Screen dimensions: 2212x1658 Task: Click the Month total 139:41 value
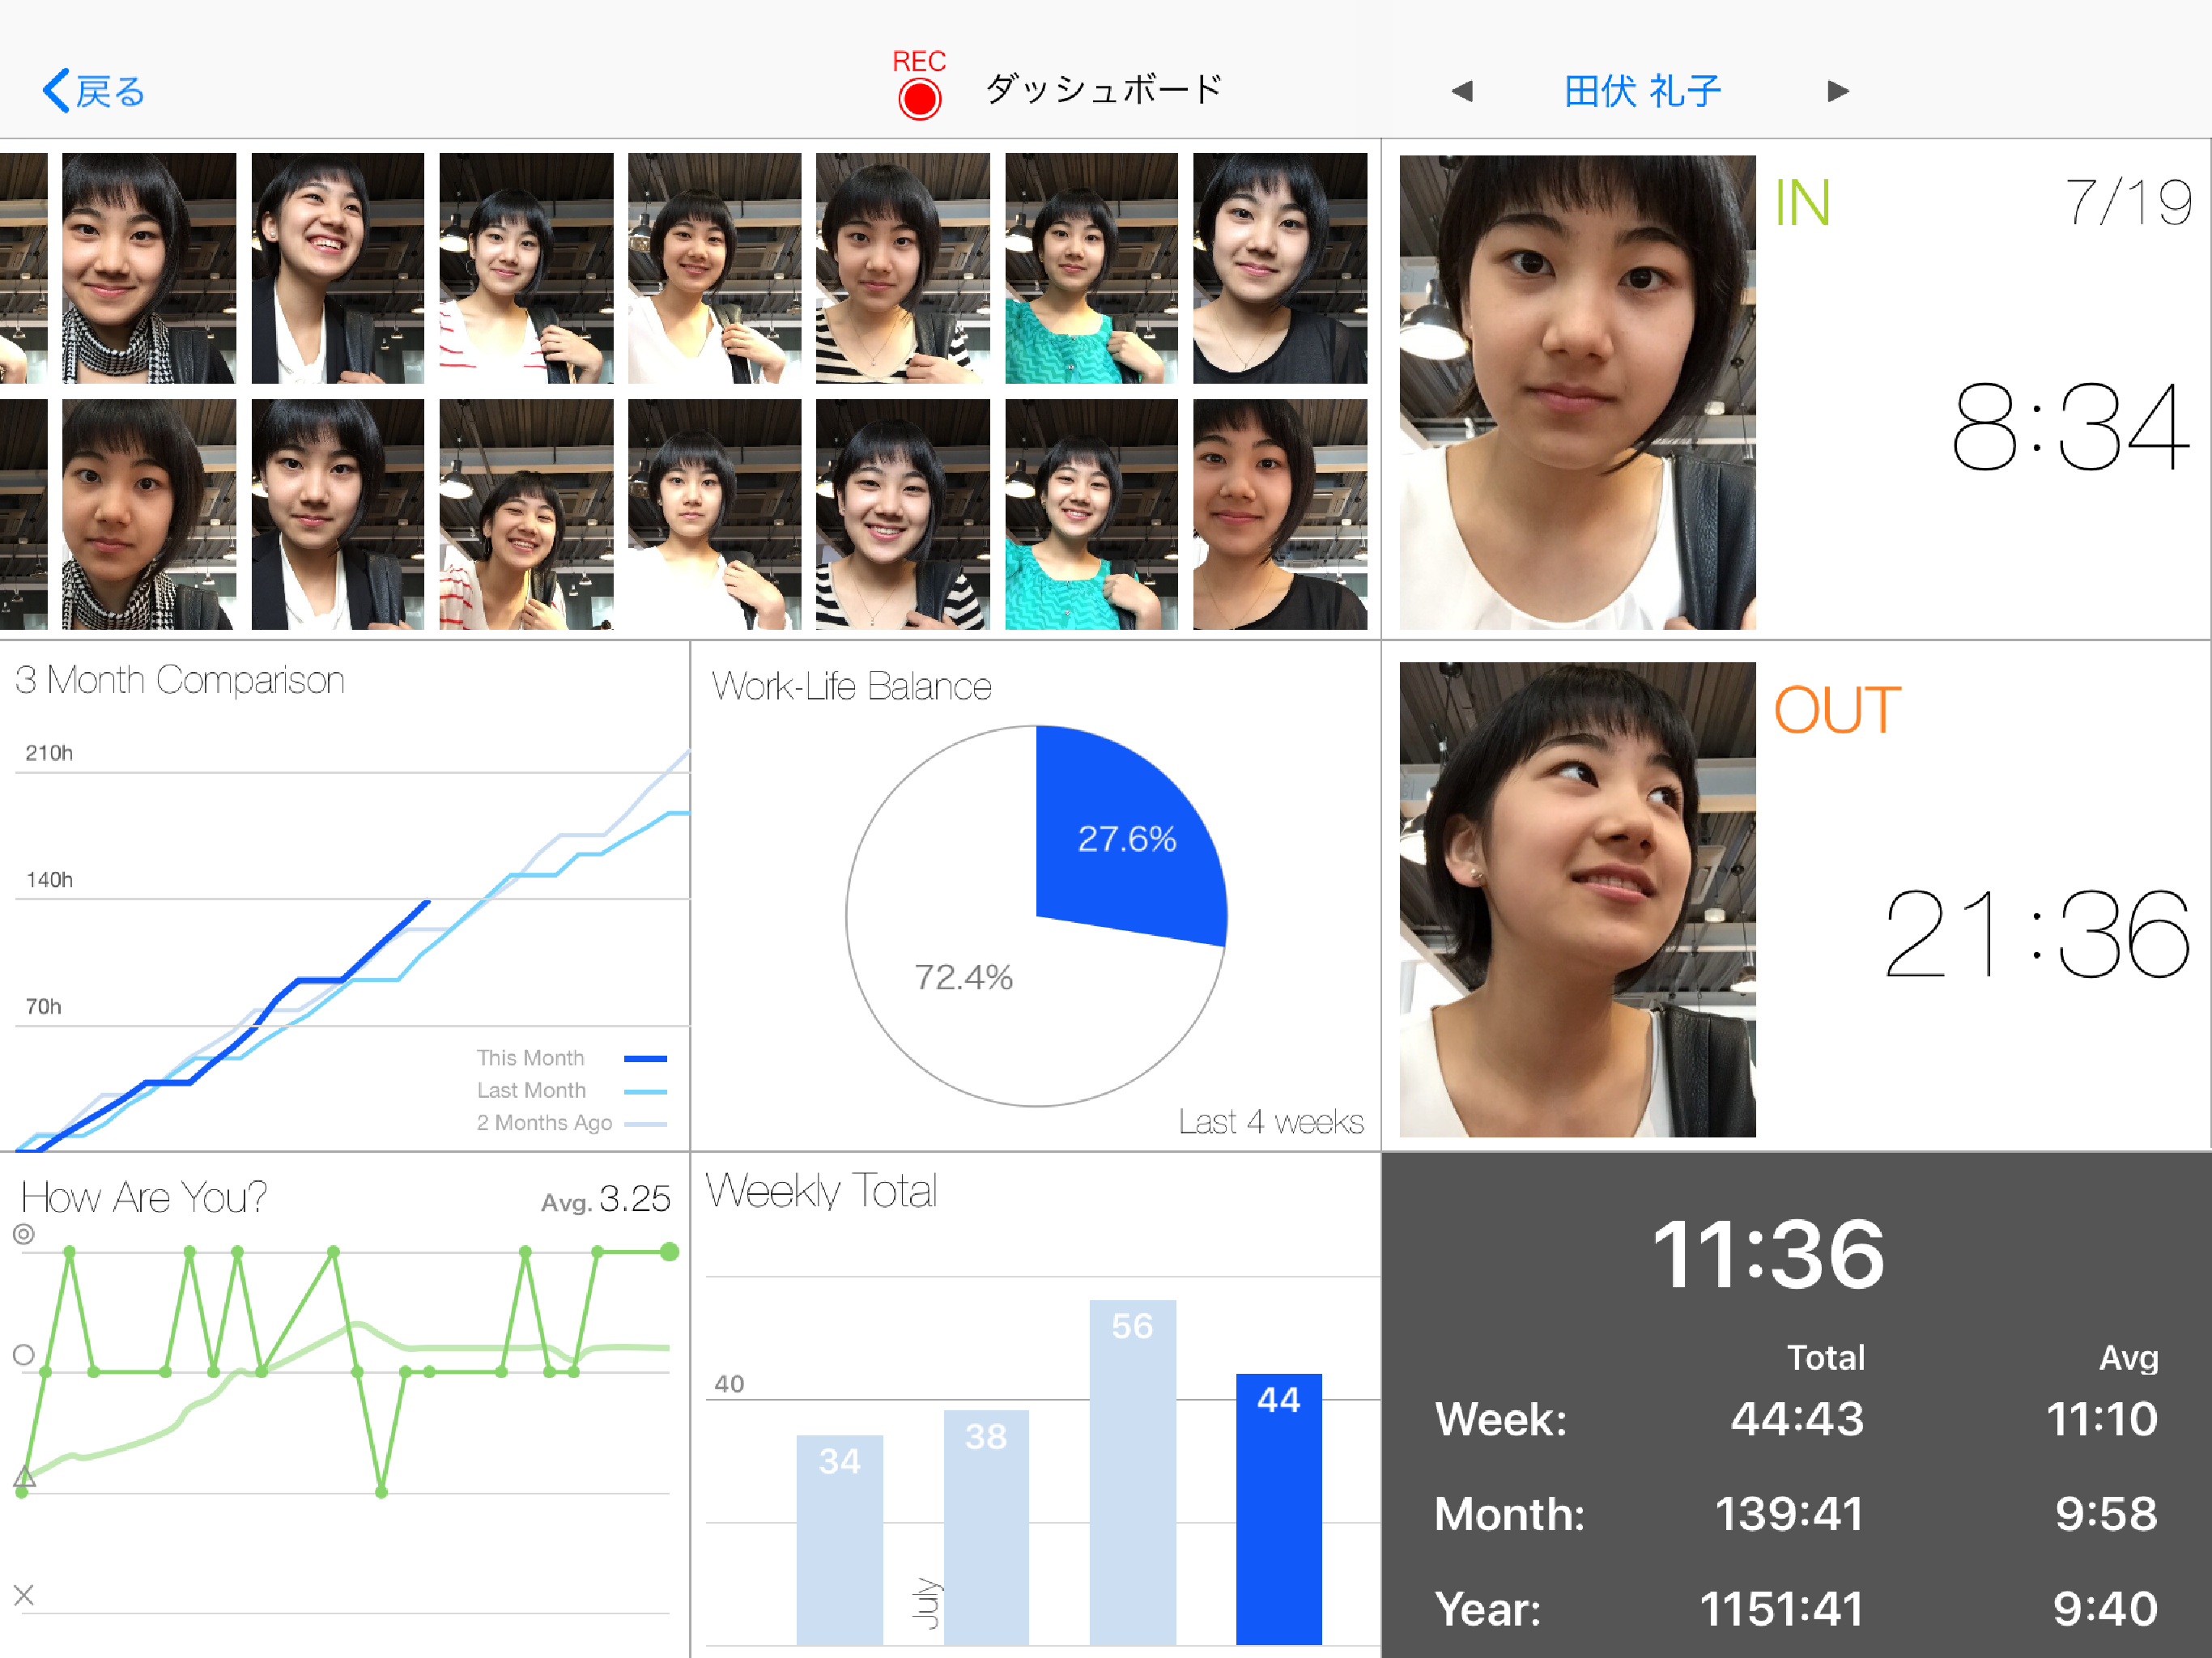tap(1789, 1514)
